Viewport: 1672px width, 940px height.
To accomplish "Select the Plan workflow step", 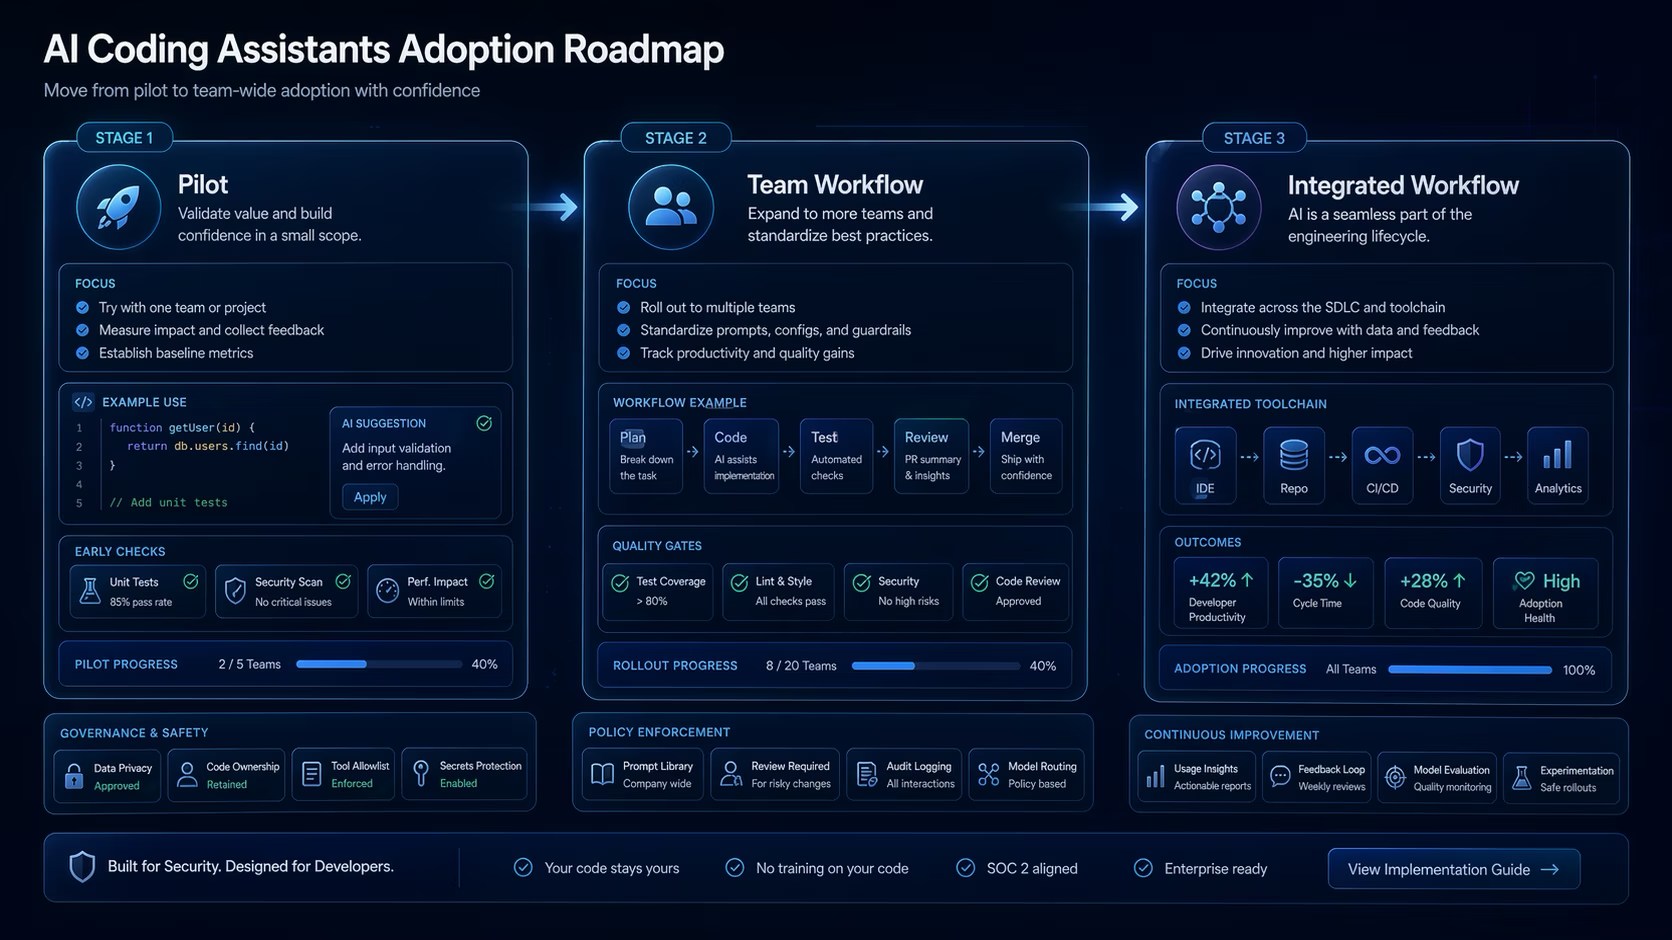I will (646, 456).
